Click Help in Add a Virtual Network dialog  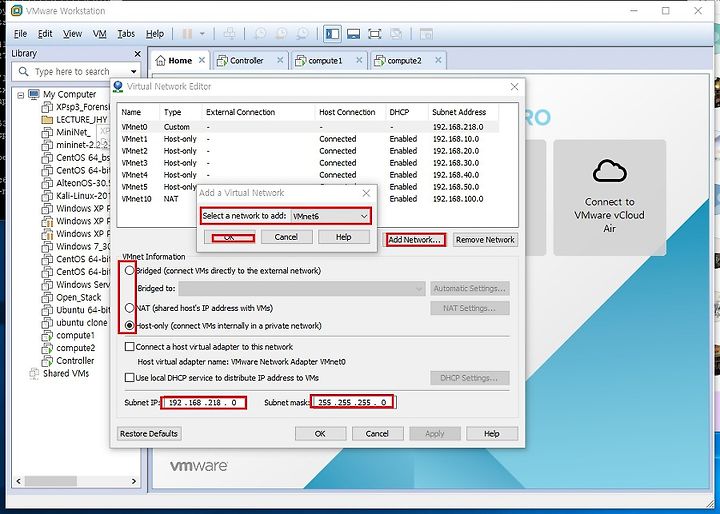click(343, 237)
